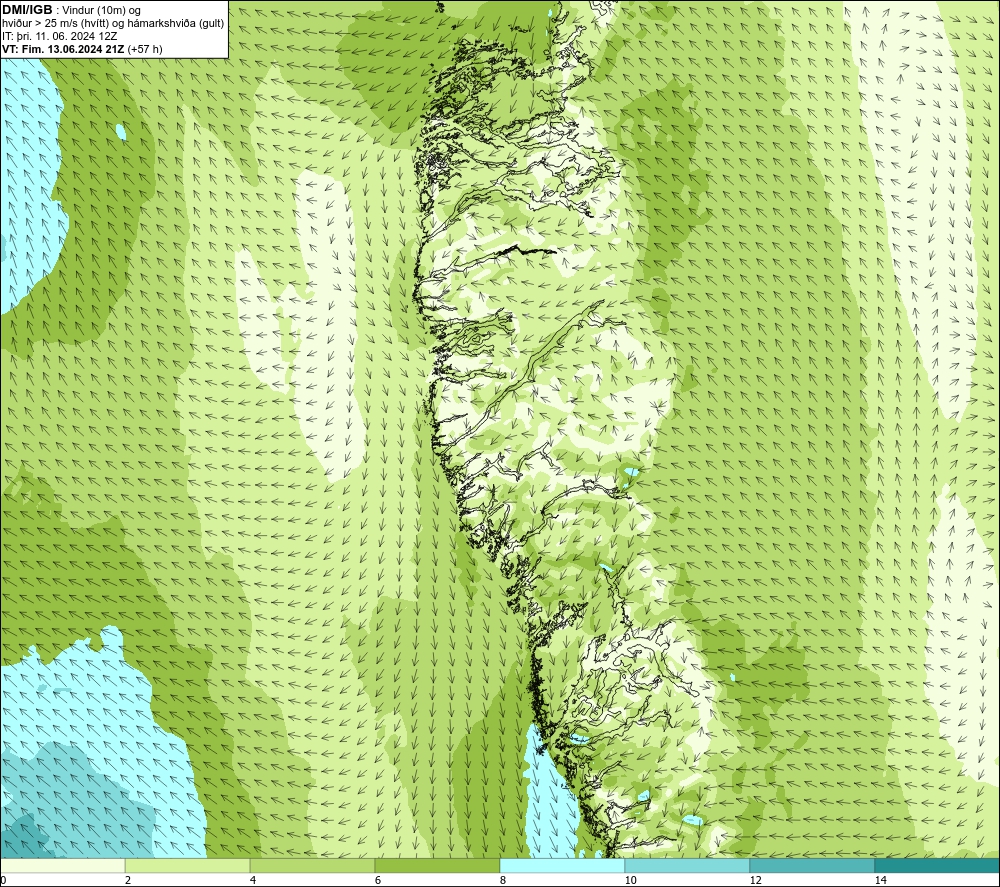The height and width of the screenshot is (887, 1000).
Task: Click the DMI/IGB title text
Action: click(x=27, y=10)
